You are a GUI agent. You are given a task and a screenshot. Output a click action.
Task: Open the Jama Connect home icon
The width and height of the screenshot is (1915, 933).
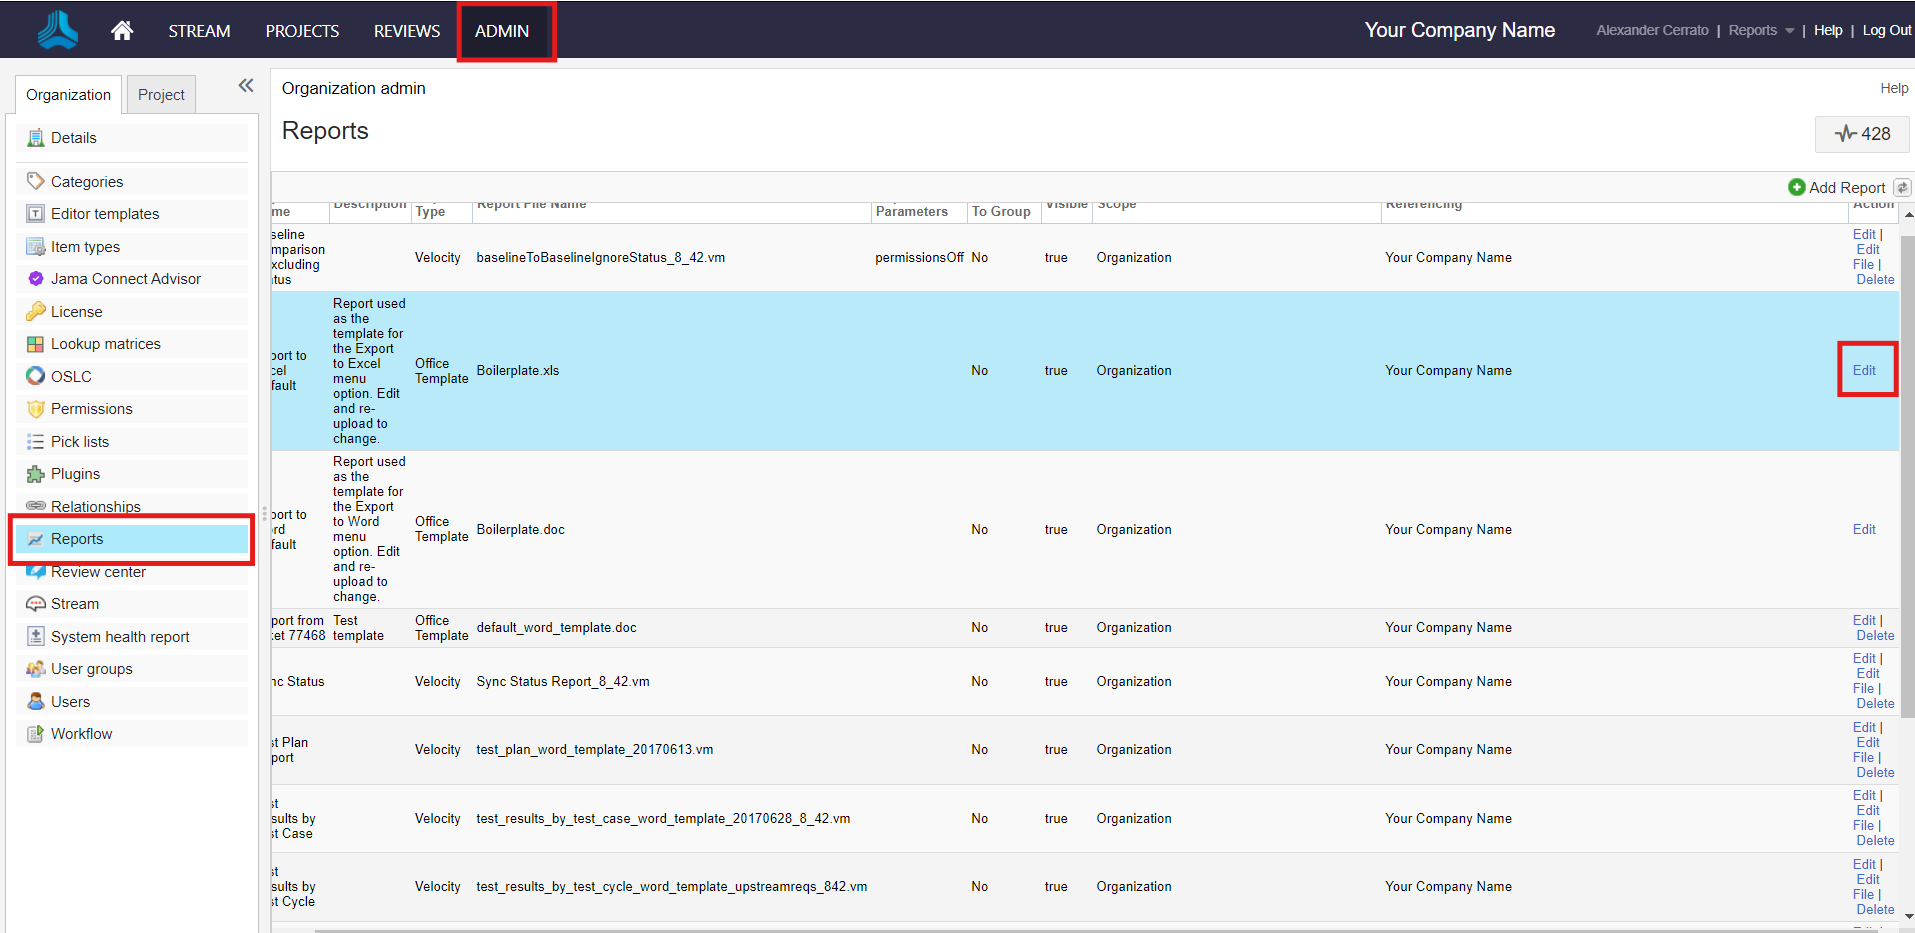point(121,30)
